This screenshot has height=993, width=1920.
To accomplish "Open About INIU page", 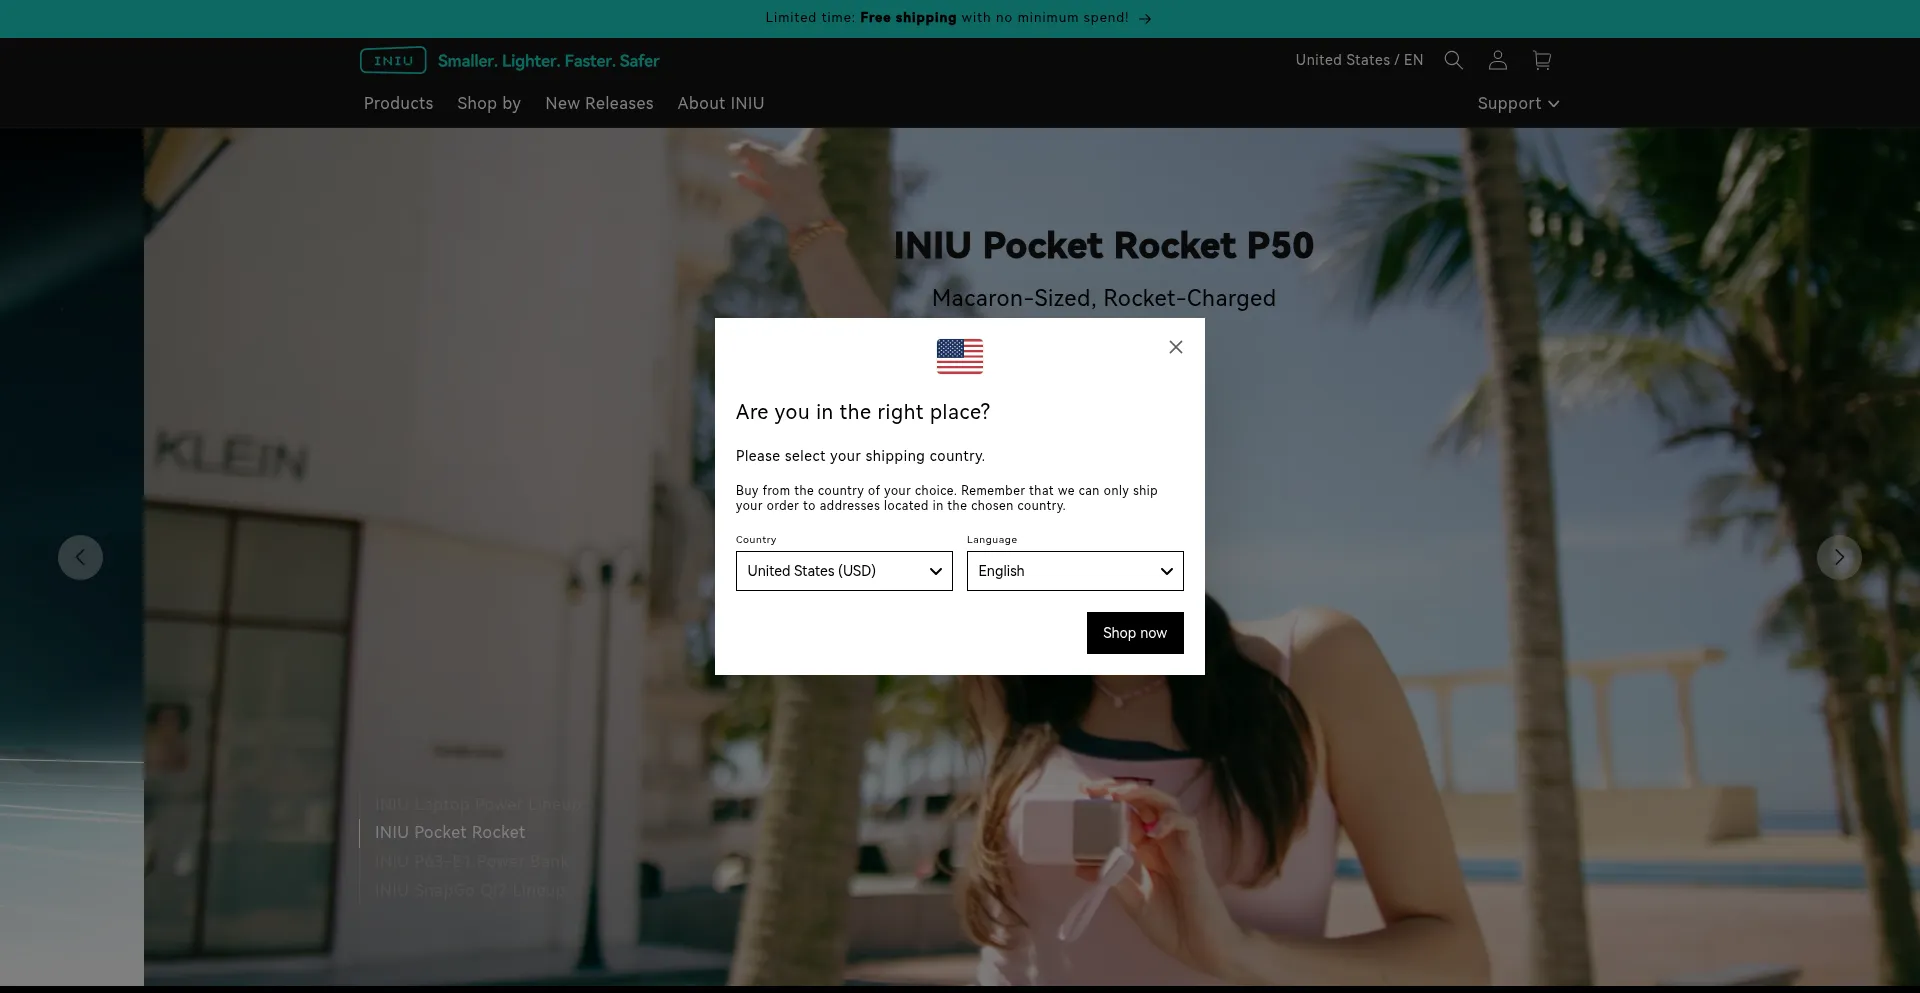I will pos(721,104).
